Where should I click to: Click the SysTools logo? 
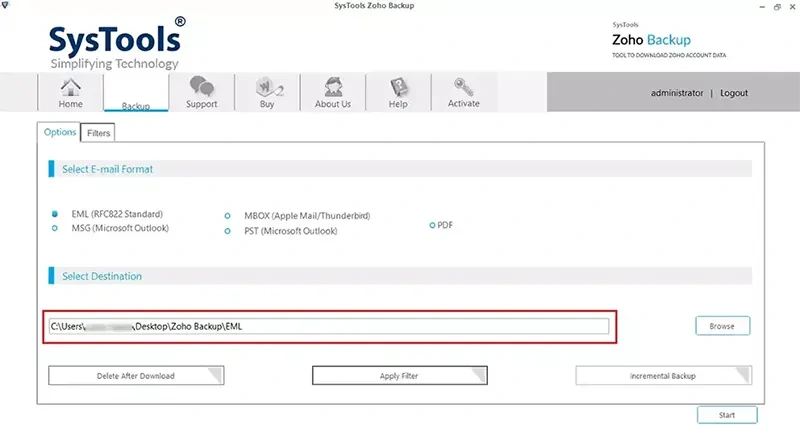(117, 43)
